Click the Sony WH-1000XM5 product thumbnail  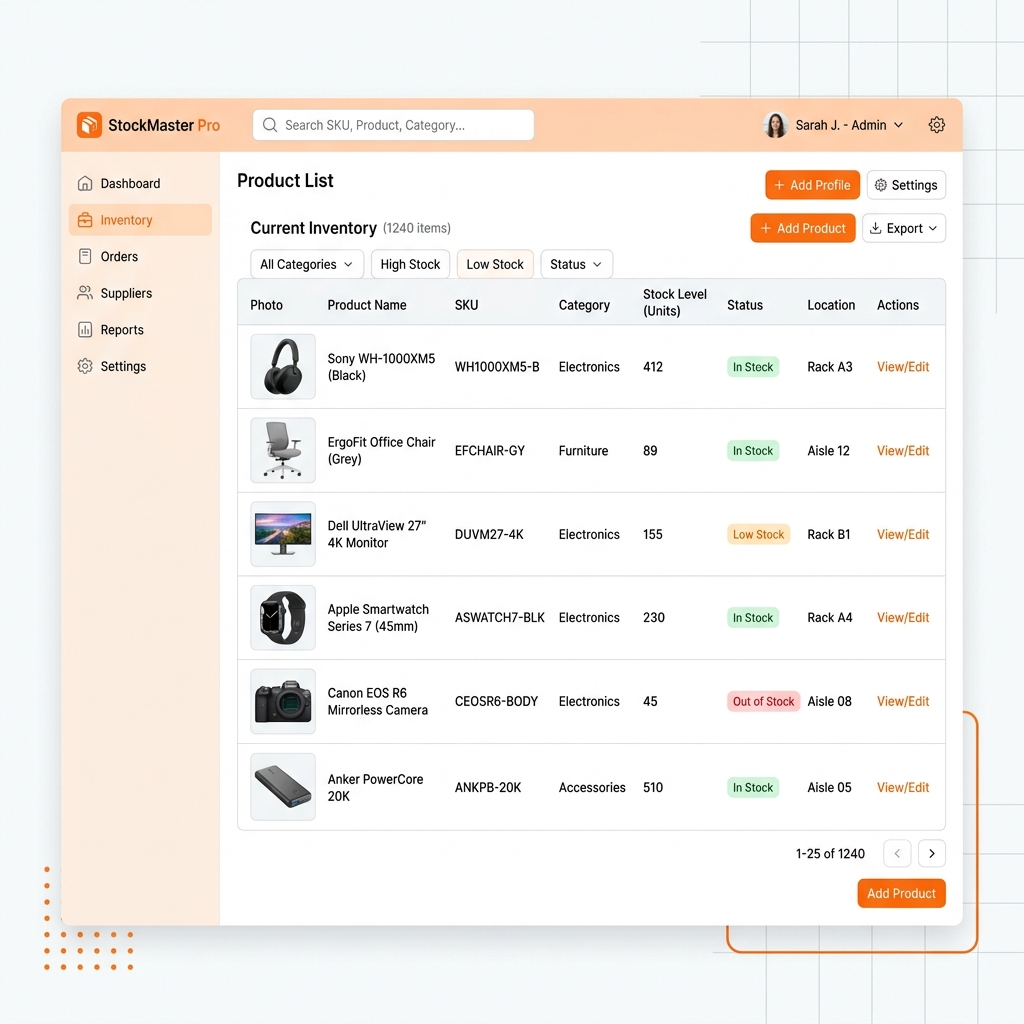pos(283,367)
